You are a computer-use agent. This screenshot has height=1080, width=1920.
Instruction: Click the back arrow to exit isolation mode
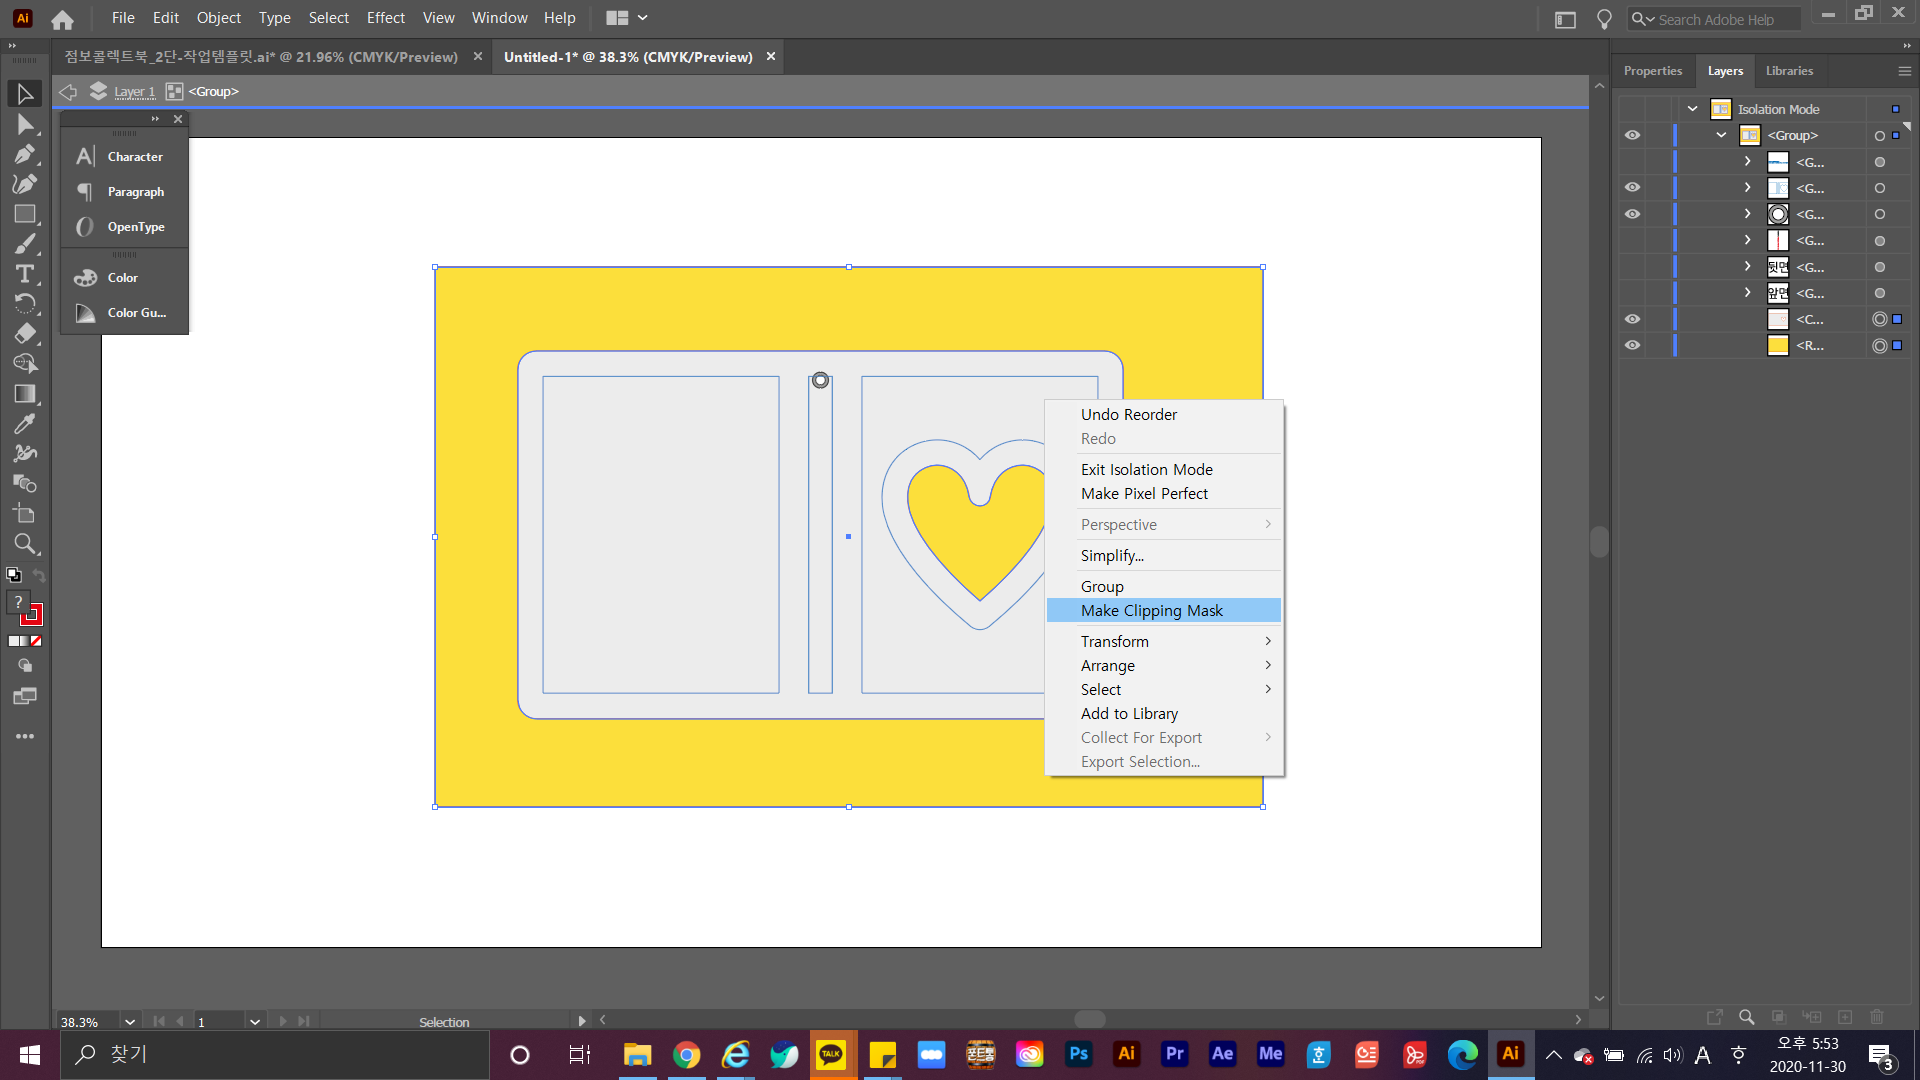pyautogui.click(x=68, y=92)
